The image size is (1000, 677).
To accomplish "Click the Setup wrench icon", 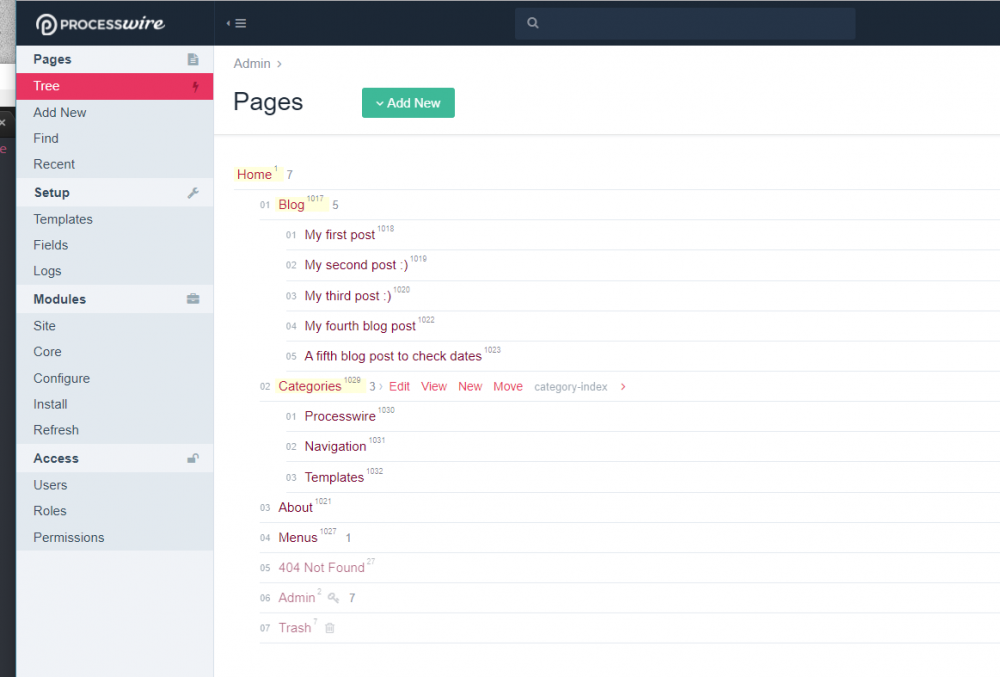I will (x=193, y=193).
